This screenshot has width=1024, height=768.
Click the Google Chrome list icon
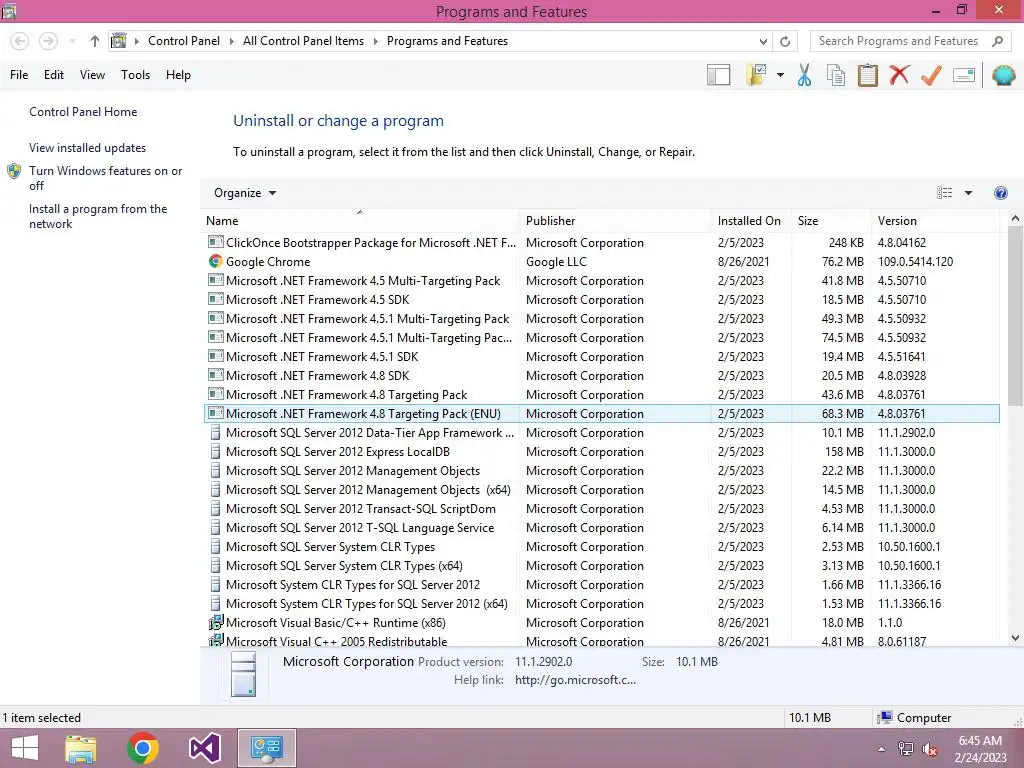(x=216, y=261)
